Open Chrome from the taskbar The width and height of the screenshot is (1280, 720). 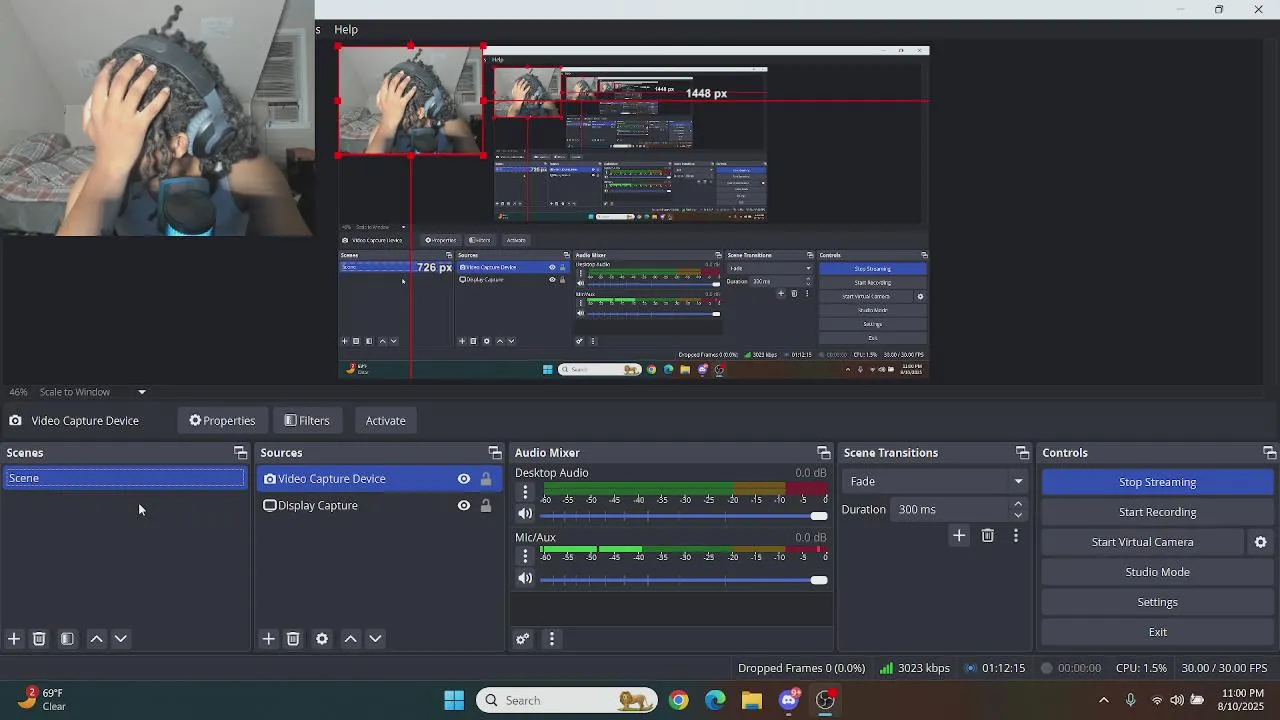tap(679, 700)
